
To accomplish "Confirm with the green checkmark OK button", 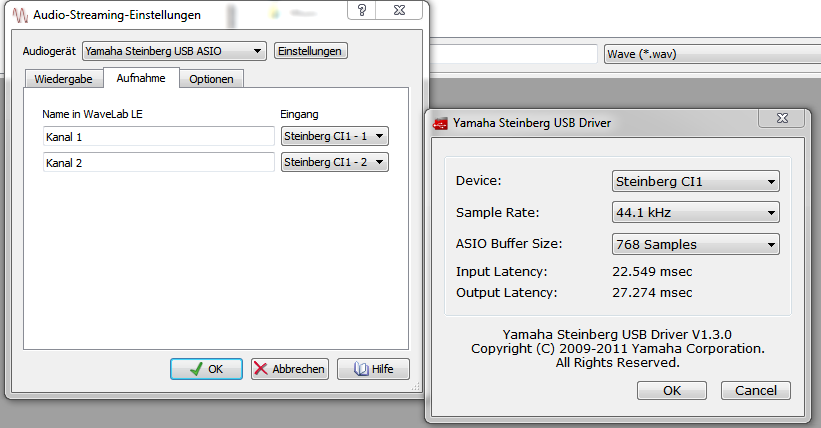I will (x=206, y=369).
